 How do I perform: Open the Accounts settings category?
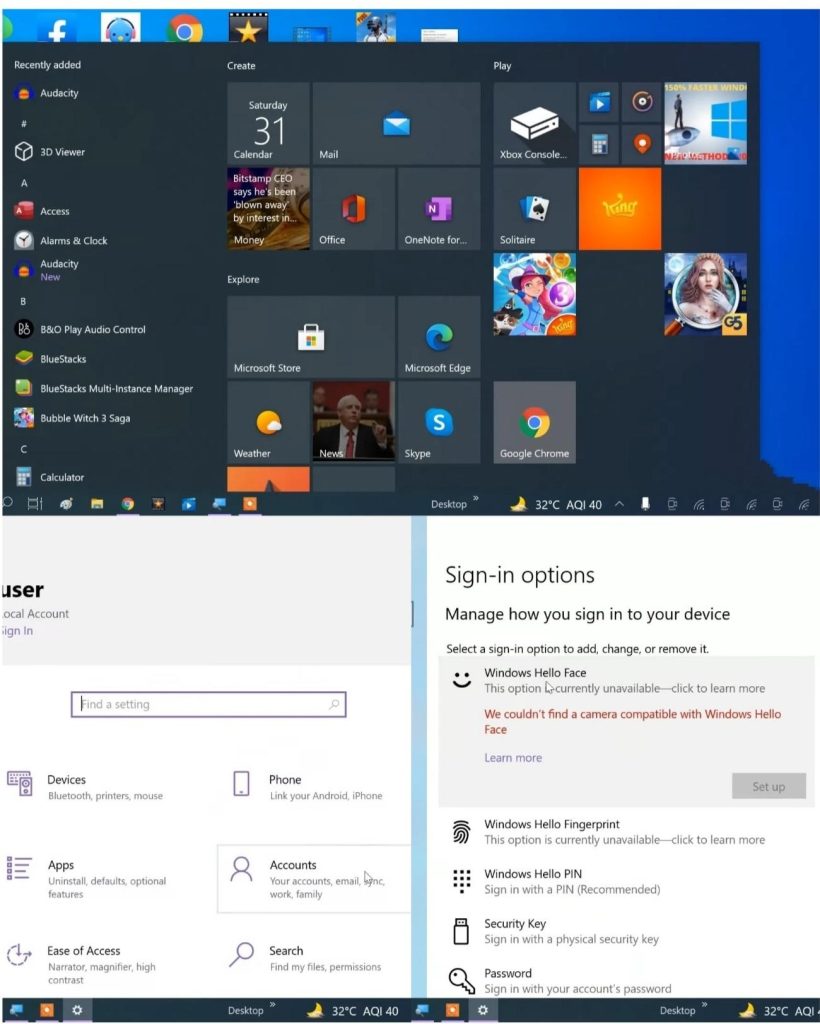point(314,878)
